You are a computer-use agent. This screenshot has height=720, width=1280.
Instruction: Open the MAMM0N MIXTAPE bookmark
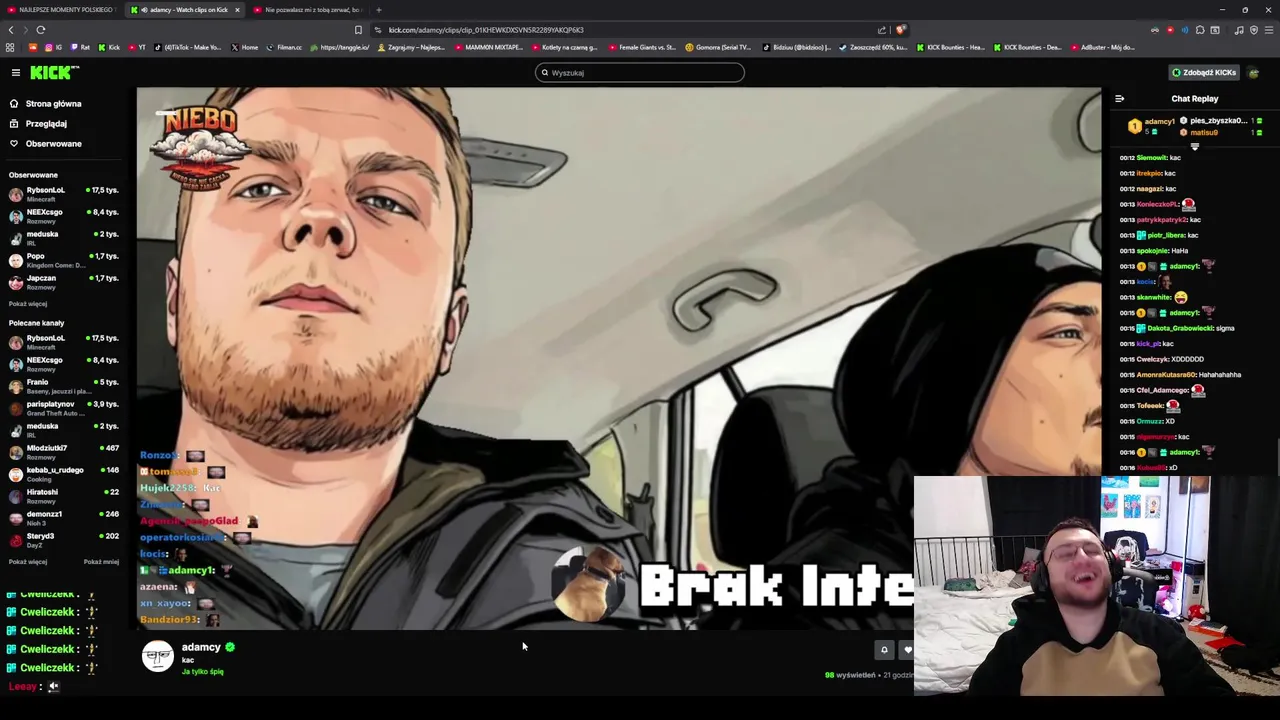point(488,47)
